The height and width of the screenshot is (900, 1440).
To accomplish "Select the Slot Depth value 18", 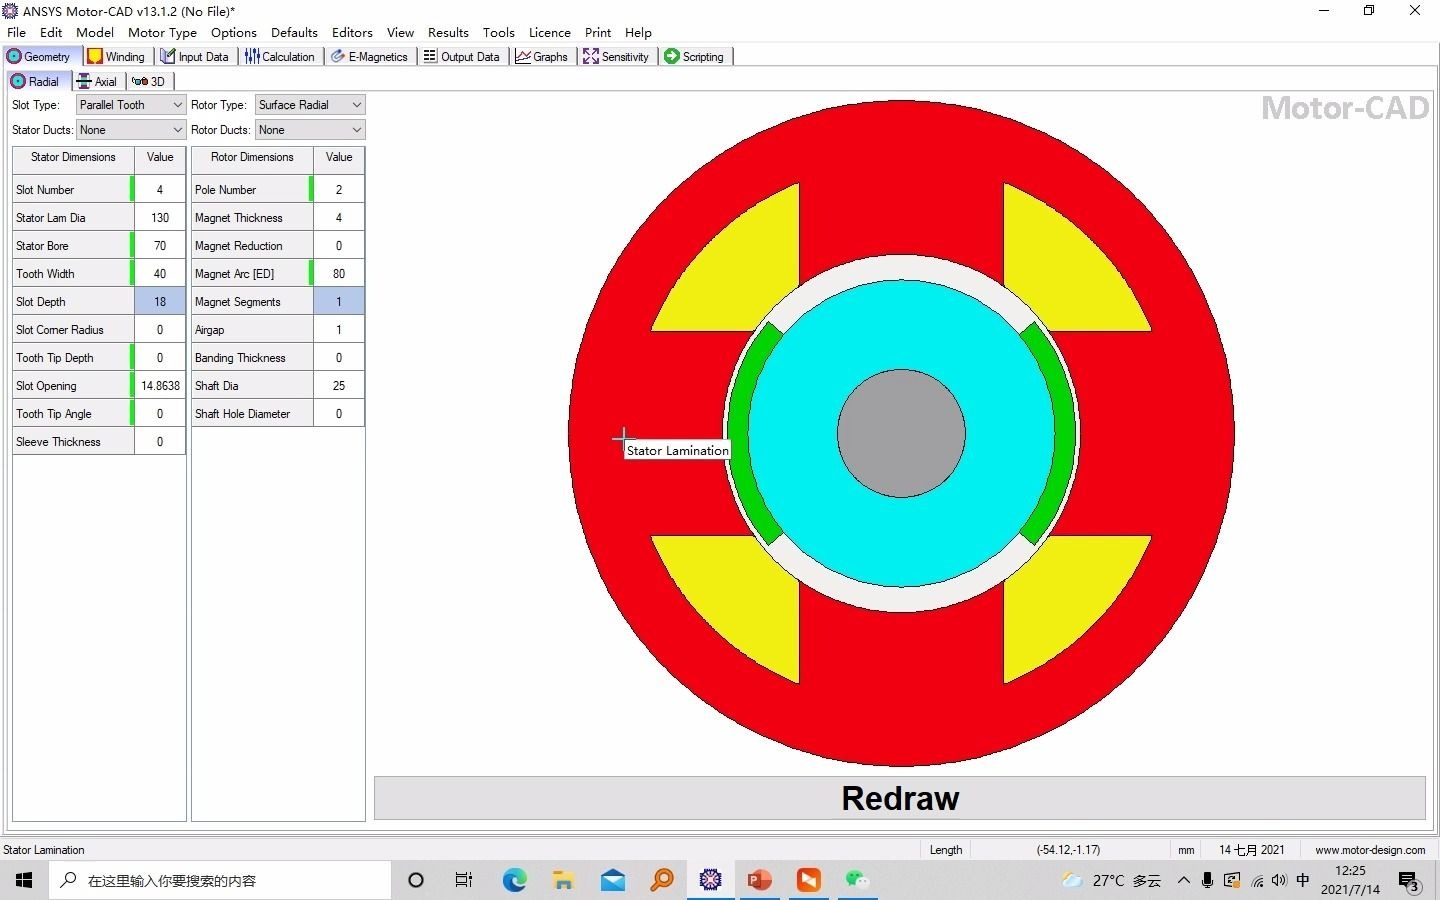I will pyautogui.click(x=160, y=302).
